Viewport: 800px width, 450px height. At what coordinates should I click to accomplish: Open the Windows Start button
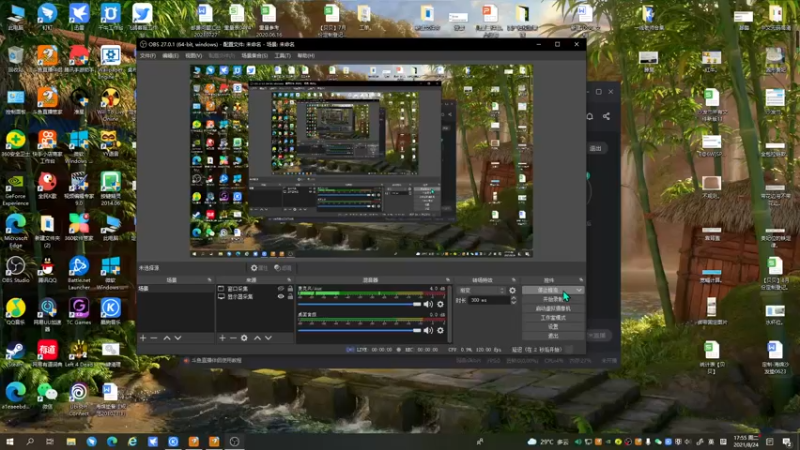(9, 441)
